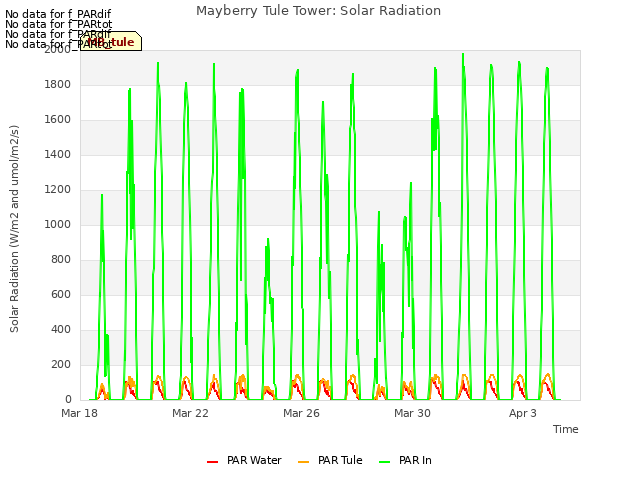
Task: Click the Mar 18 x-axis label
Action: [80, 413]
